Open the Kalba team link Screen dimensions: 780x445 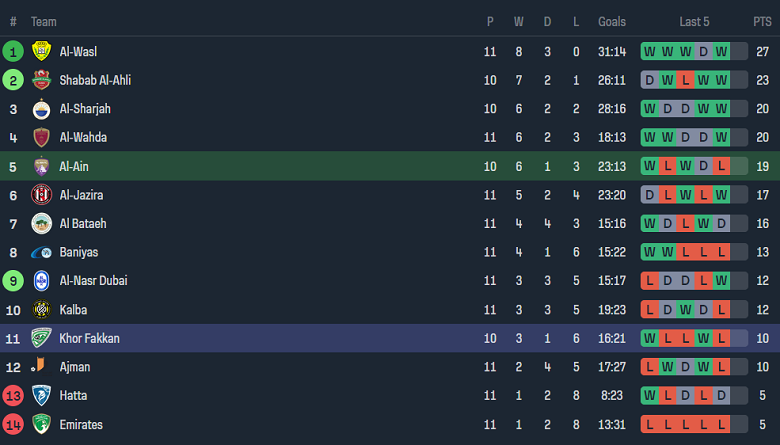tap(75, 310)
